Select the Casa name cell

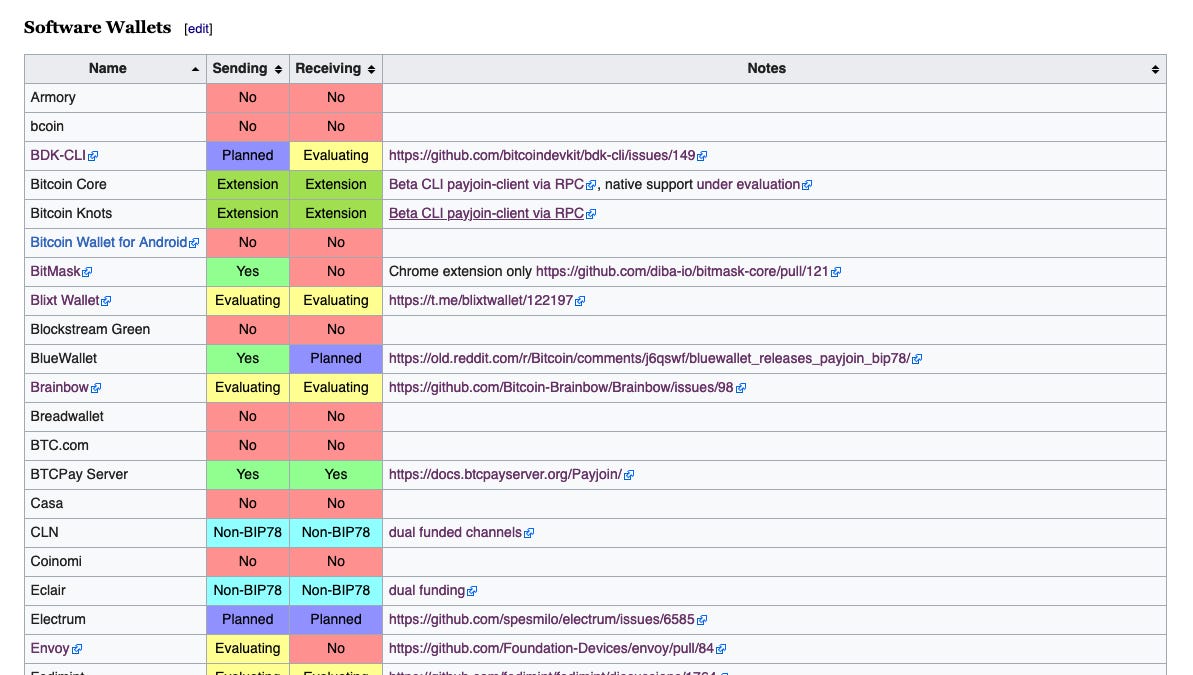(x=115, y=503)
